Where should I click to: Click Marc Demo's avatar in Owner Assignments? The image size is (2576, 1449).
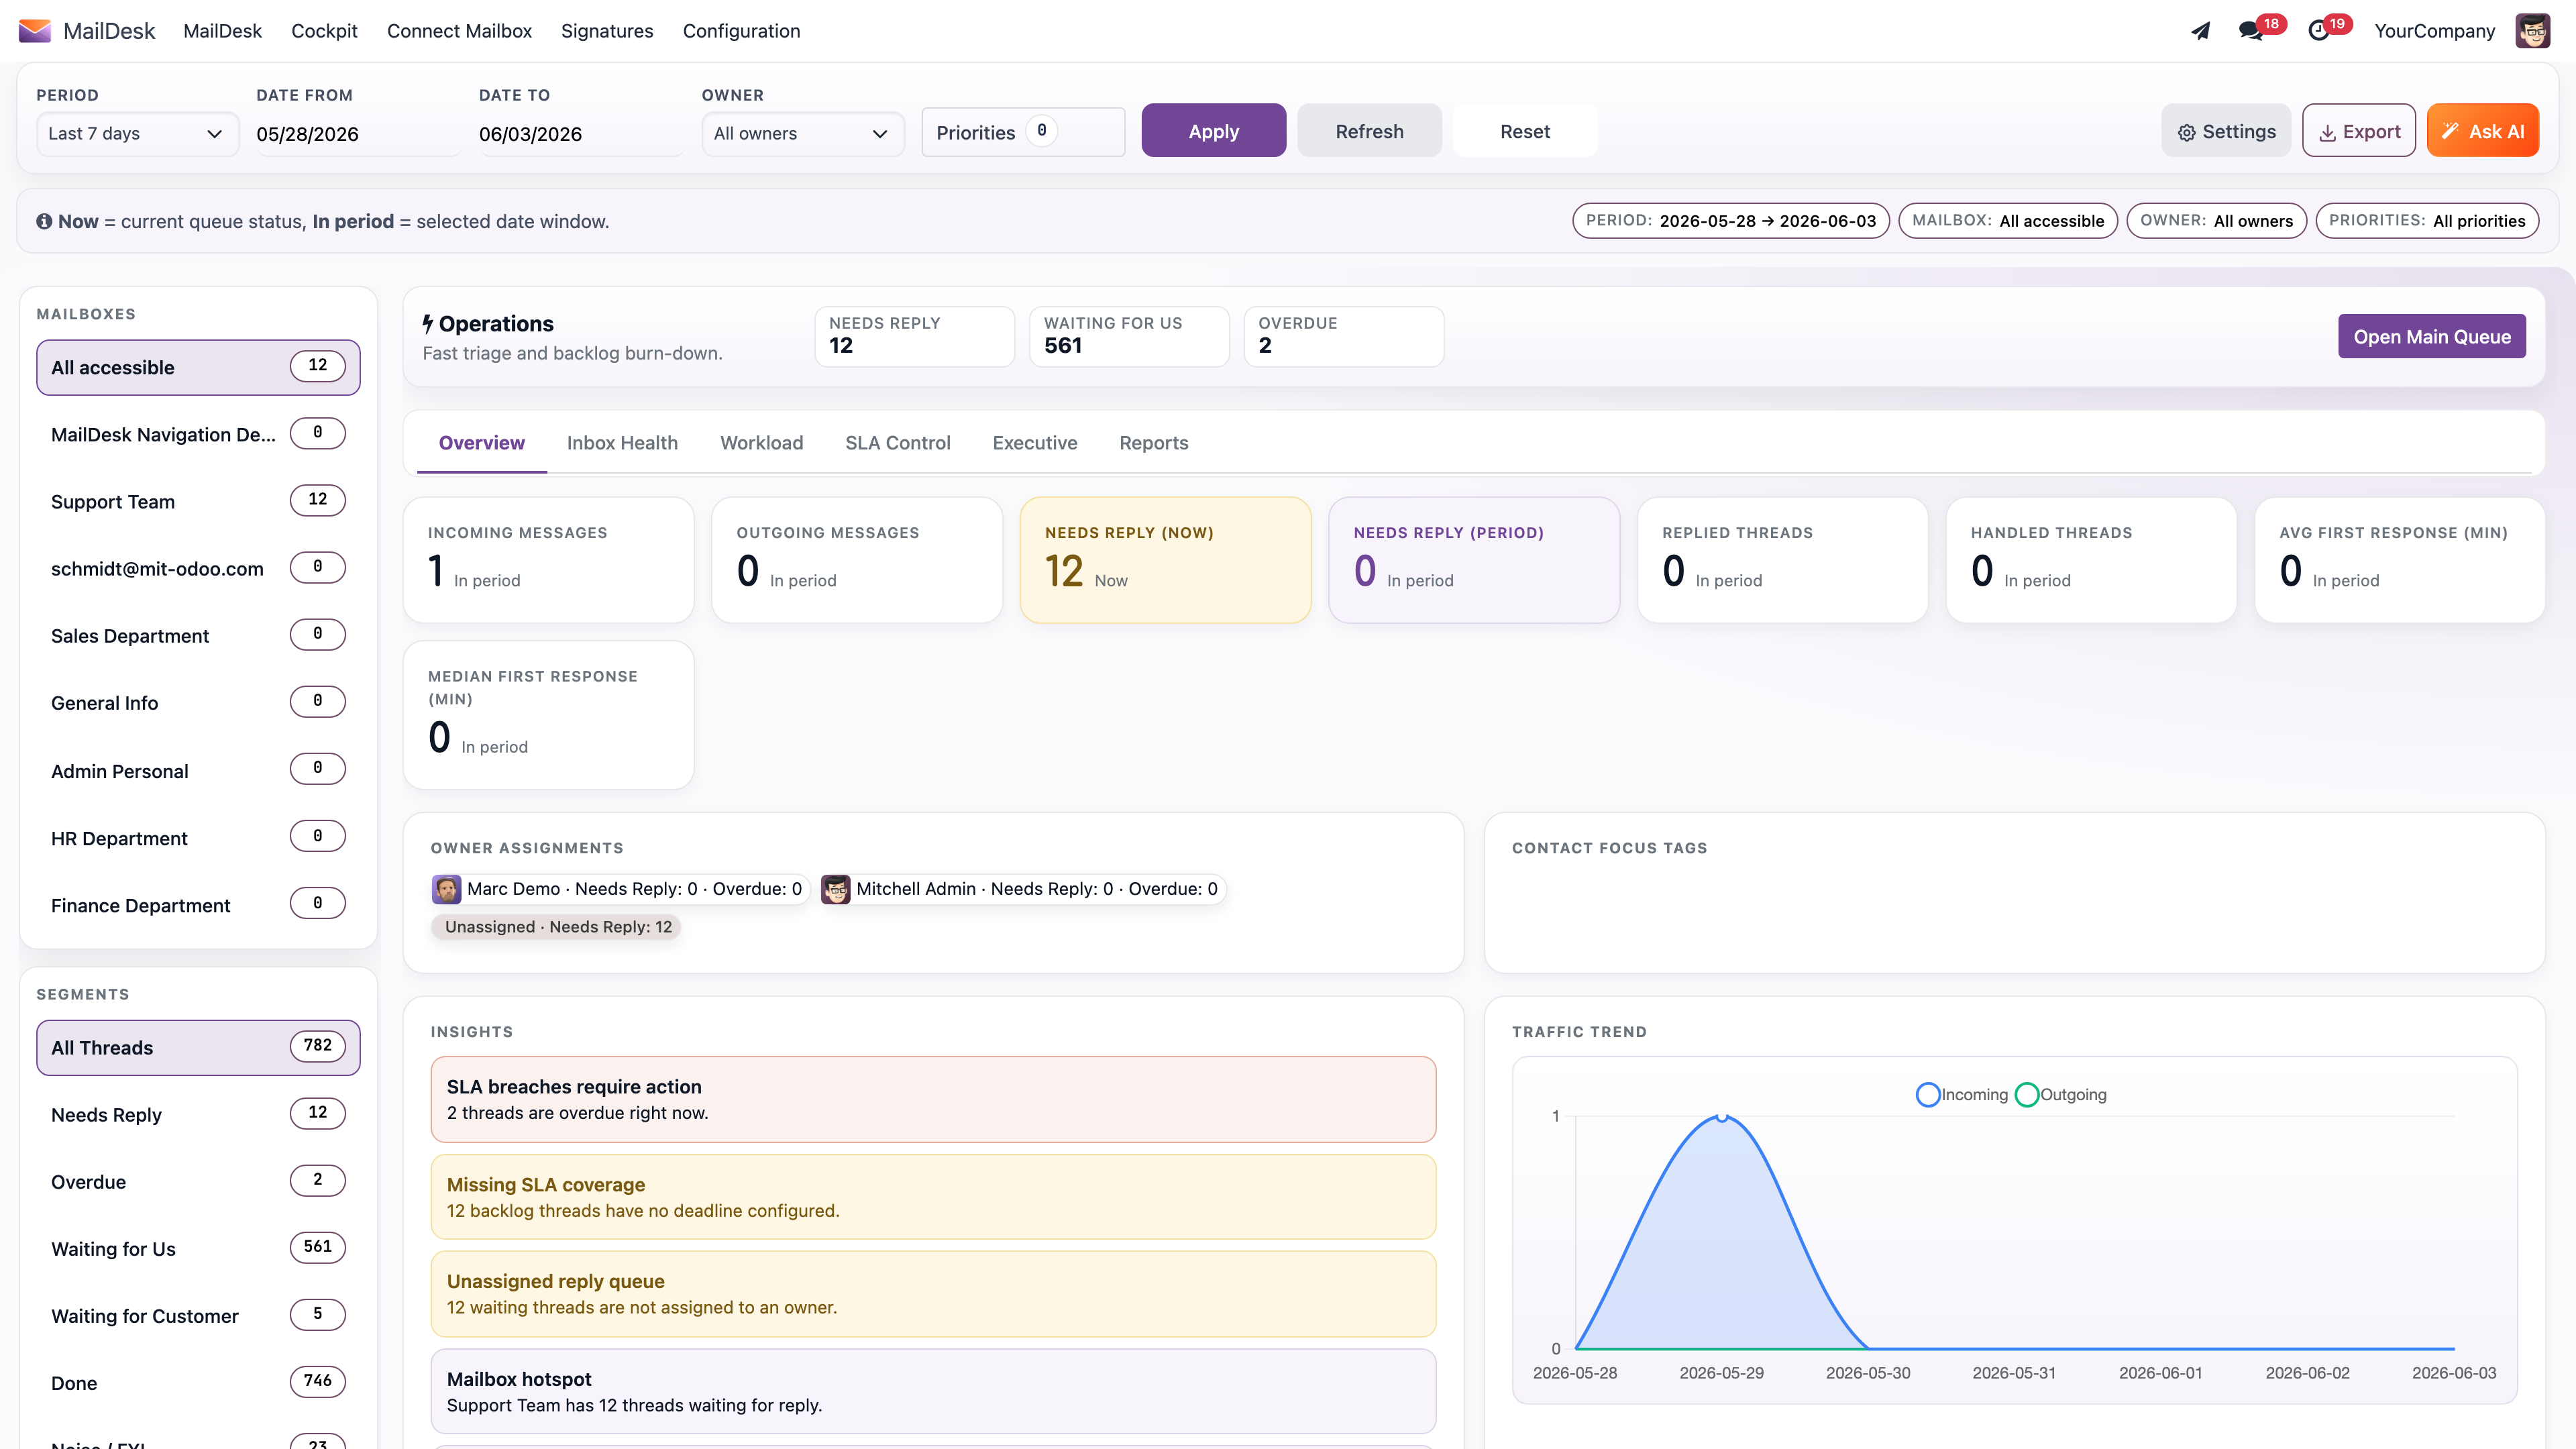tap(447, 888)
